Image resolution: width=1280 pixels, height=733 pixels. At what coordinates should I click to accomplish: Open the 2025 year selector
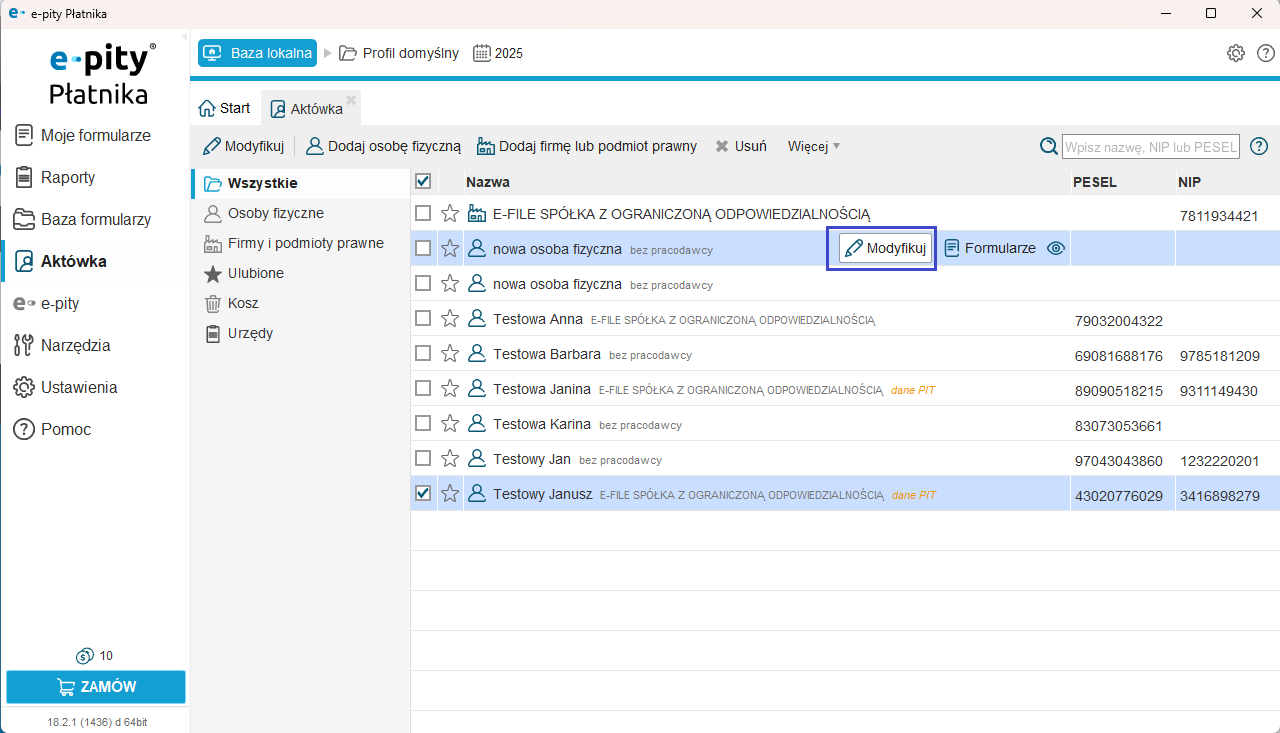click(x=498, y=53)
